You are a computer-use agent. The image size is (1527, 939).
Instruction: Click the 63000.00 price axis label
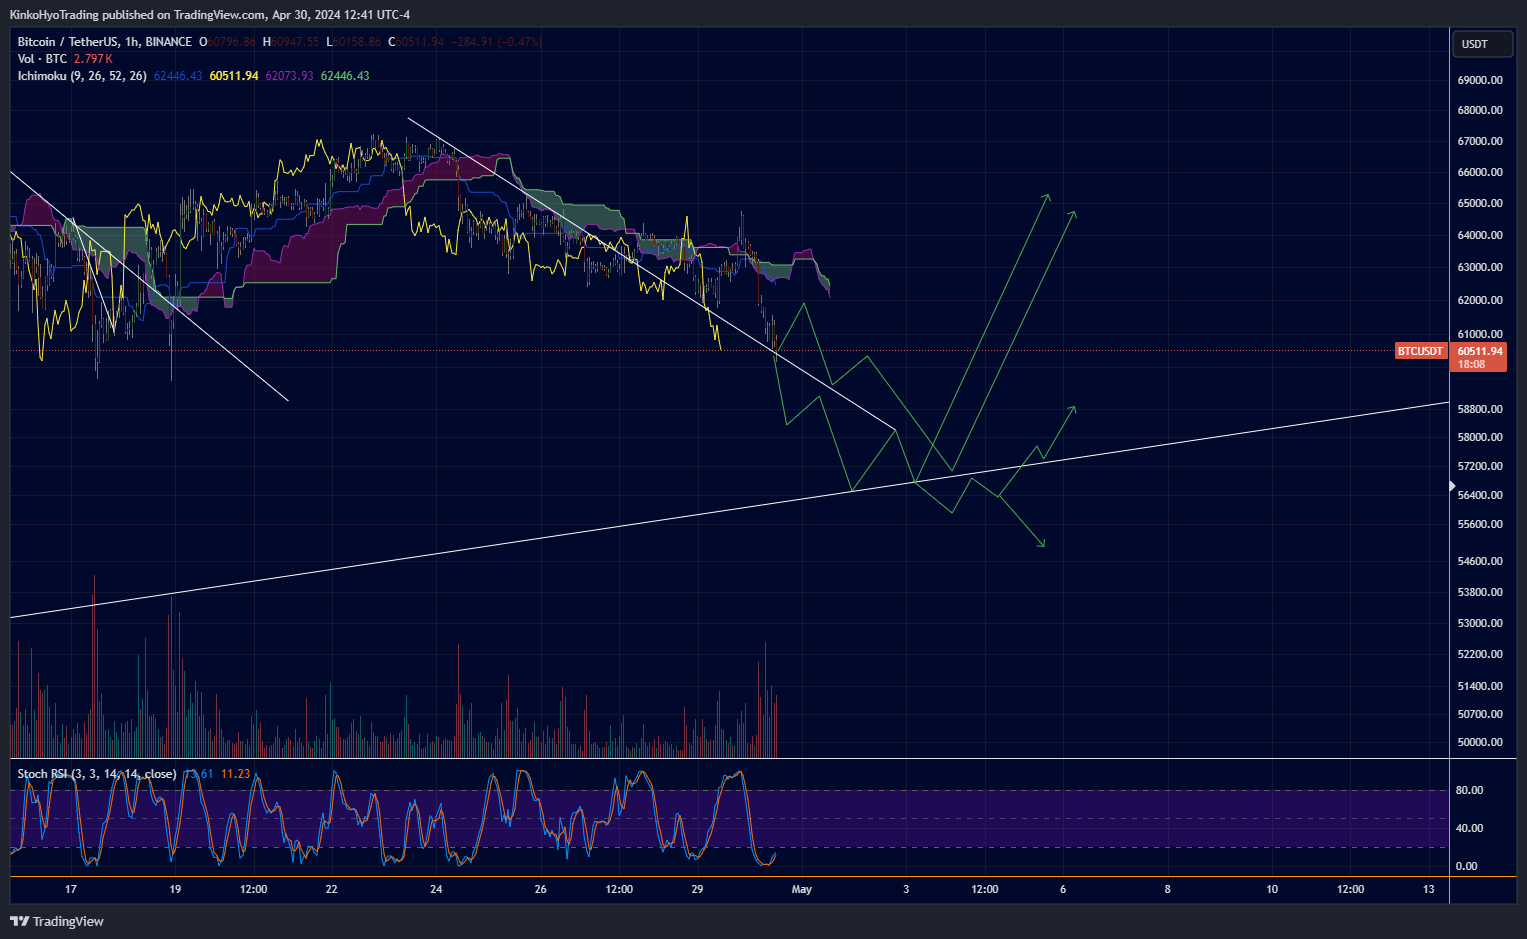tap(1480, 267)
